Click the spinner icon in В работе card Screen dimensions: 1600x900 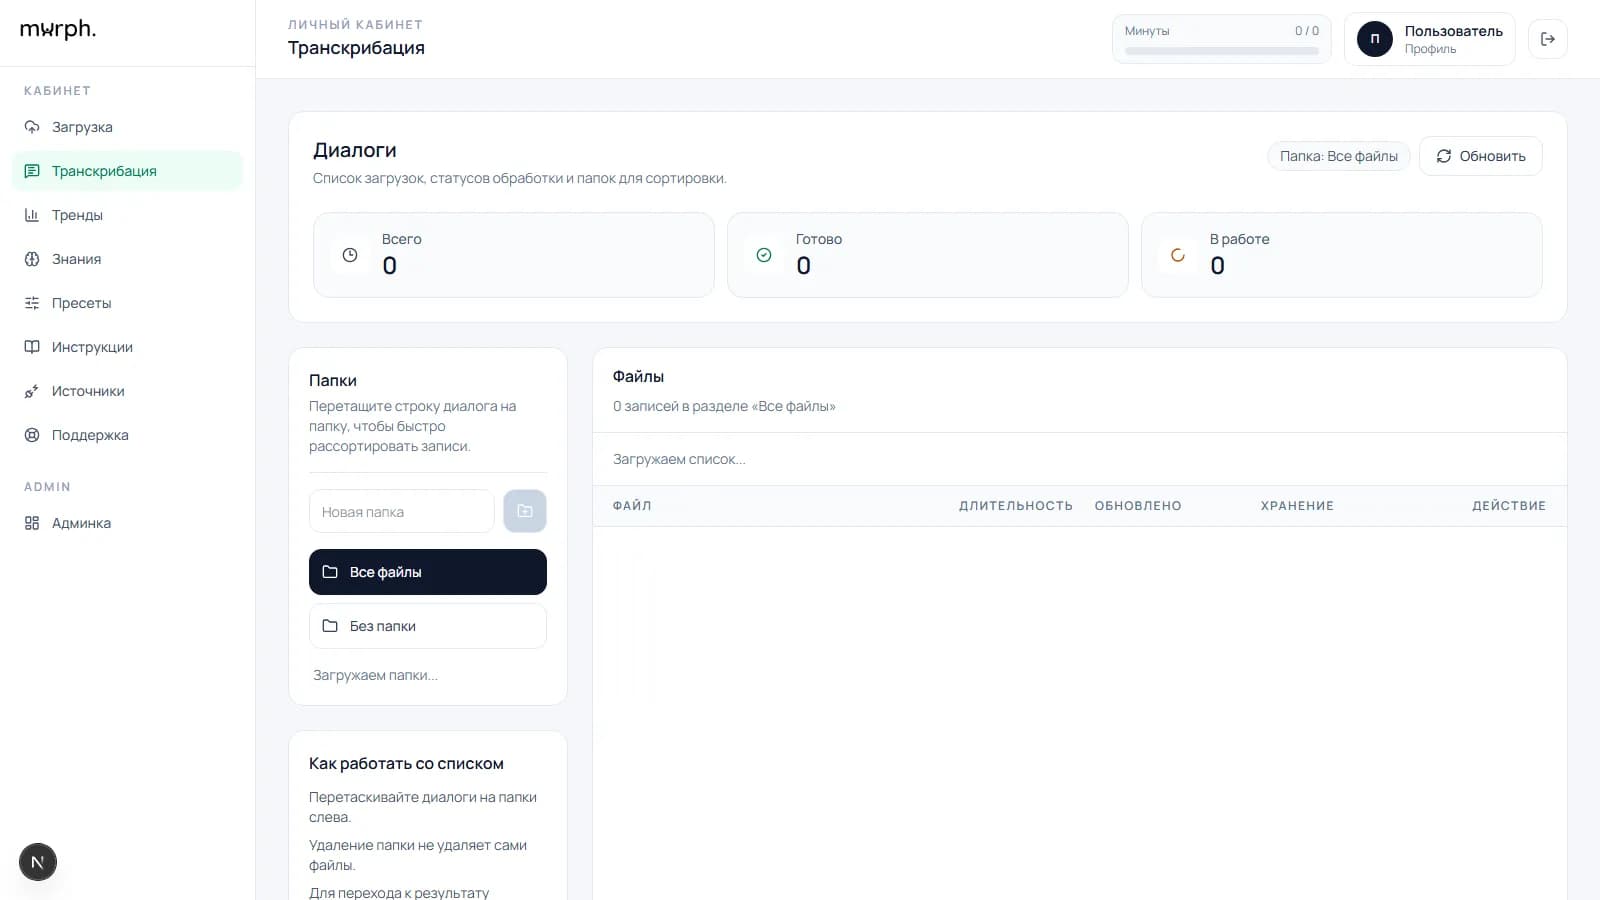pos(1178,255)
